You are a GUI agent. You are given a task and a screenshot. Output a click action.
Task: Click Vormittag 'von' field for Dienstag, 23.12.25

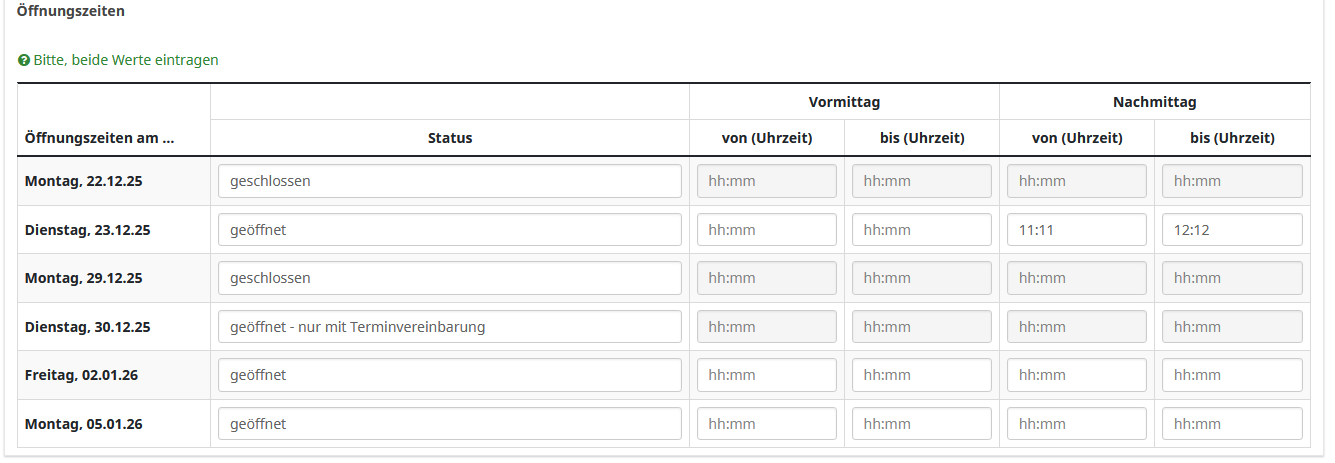tap(766, 230)
